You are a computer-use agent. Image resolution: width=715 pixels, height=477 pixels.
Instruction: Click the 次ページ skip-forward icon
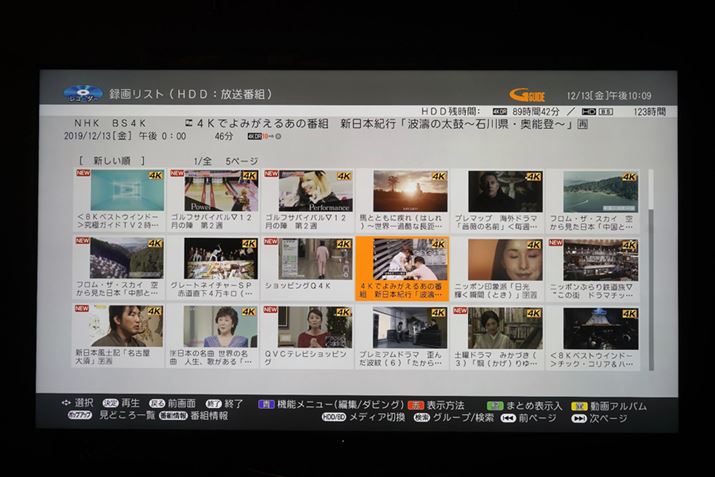[x=579, y=418]
